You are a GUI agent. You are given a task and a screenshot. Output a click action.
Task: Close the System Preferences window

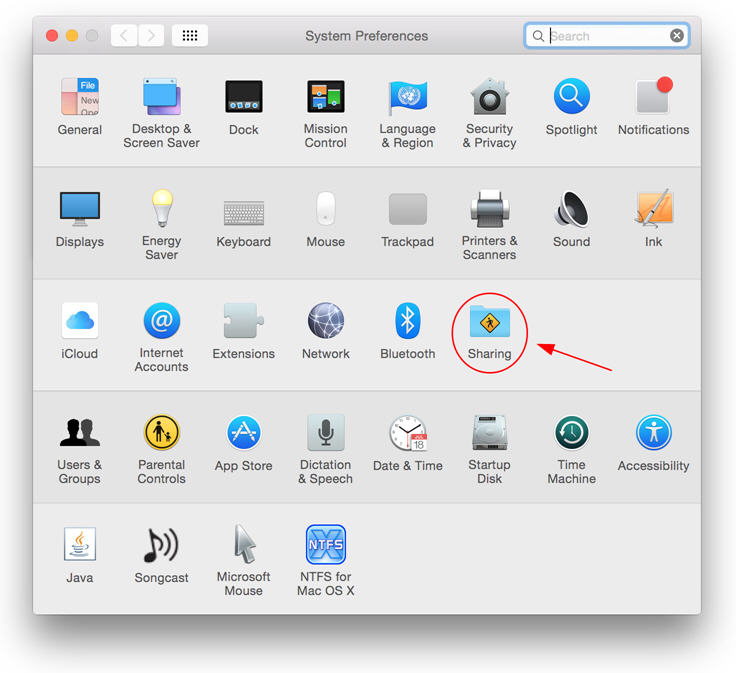[52, 36]
